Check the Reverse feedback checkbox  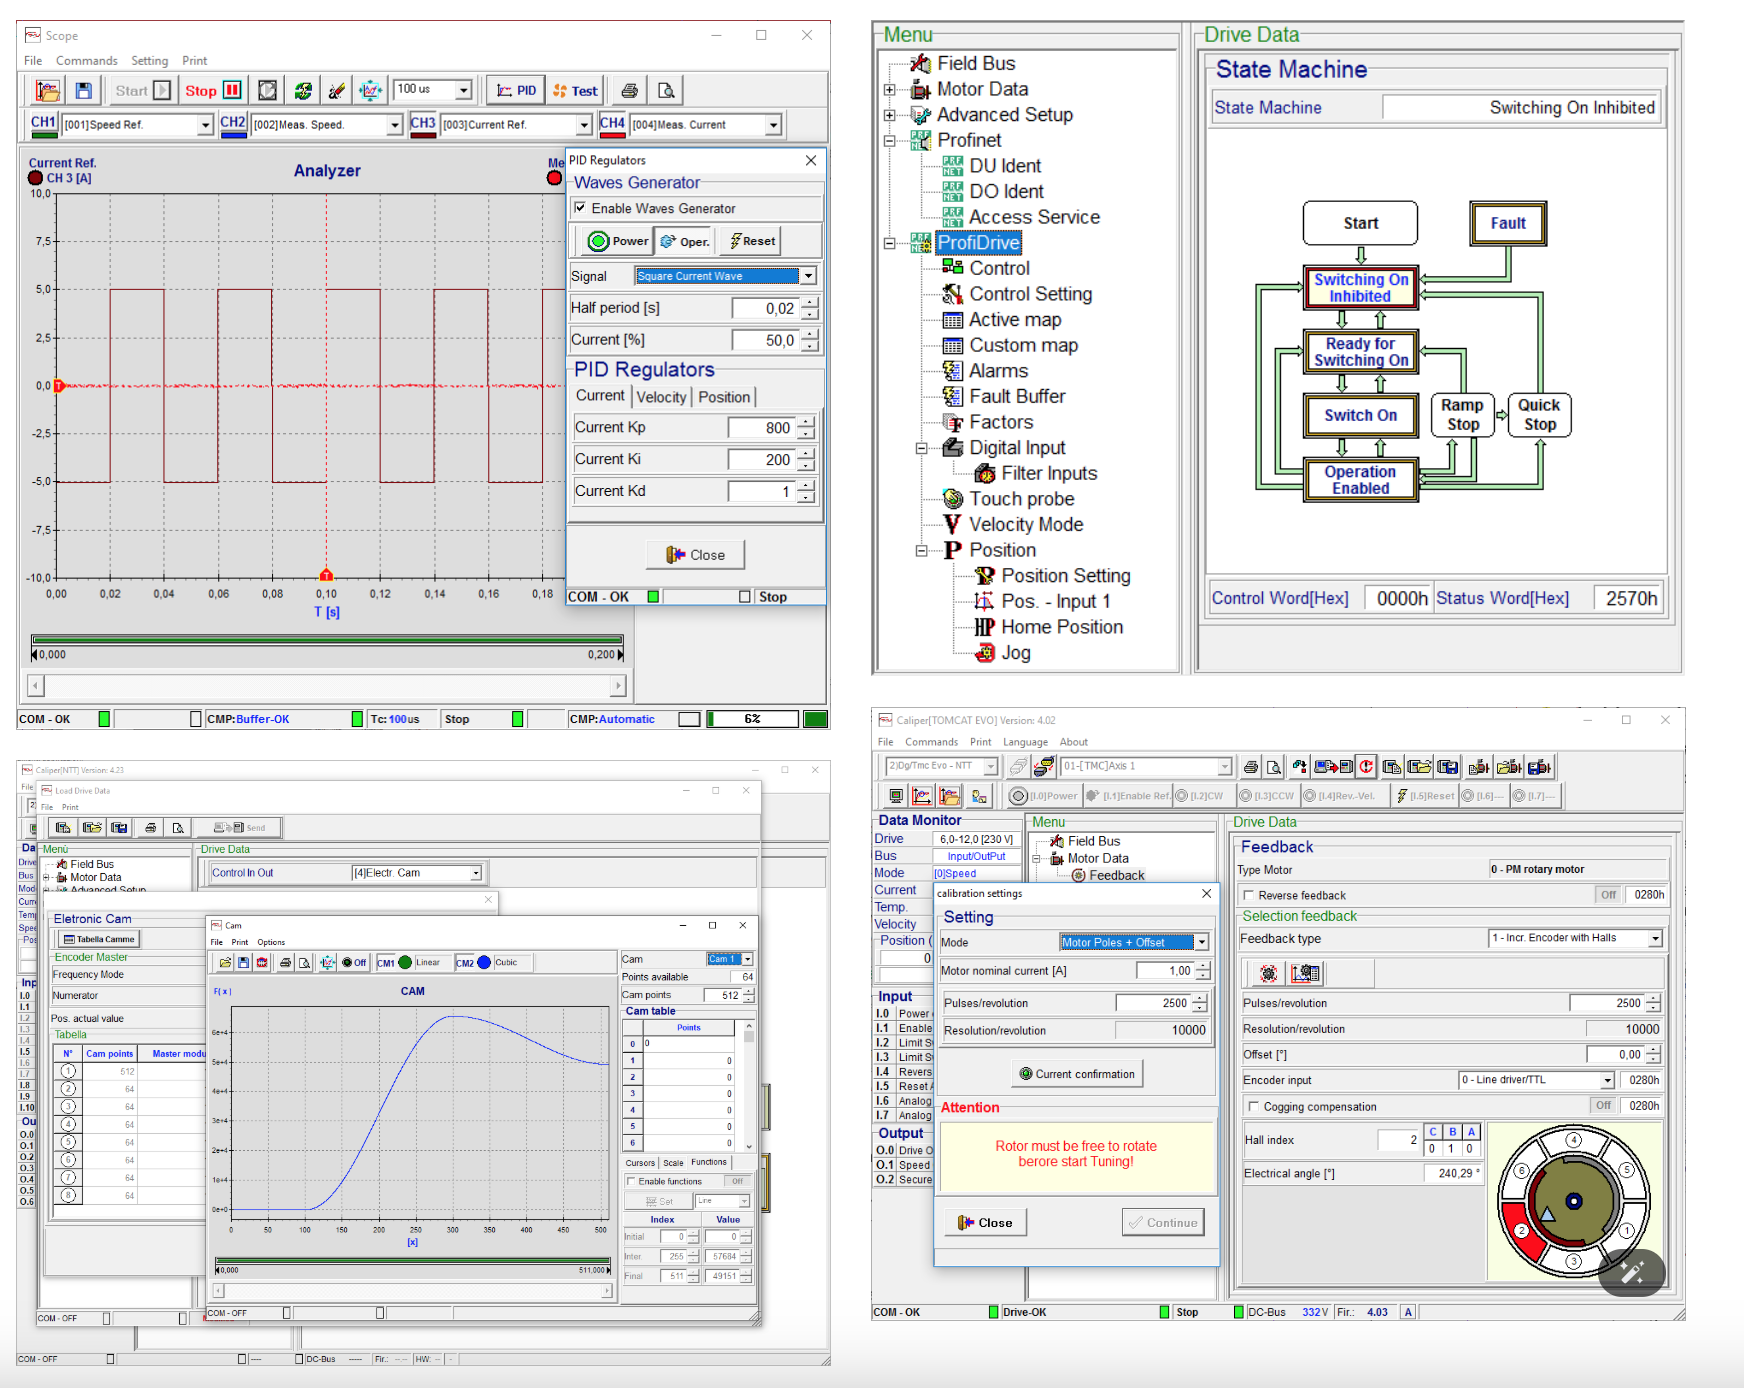[1248, 895]
